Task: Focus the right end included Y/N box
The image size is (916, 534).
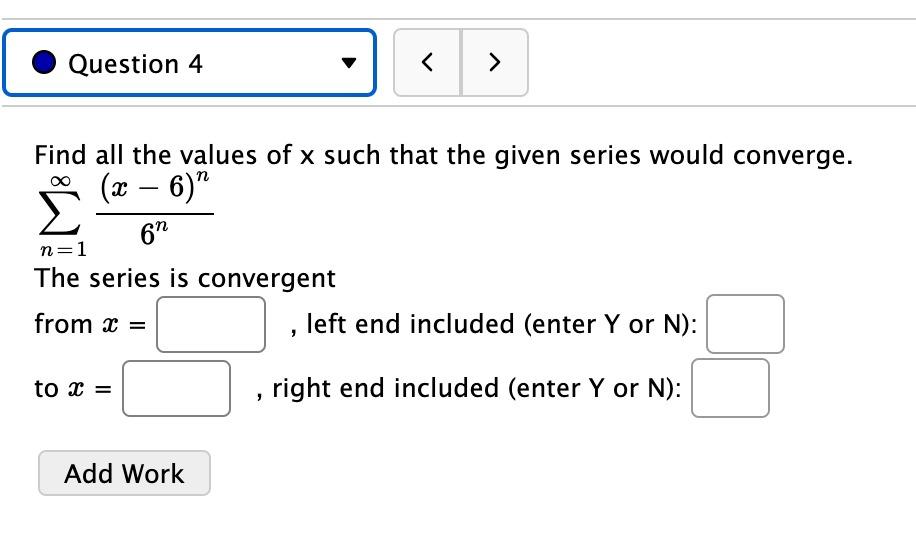Action: (x=731, y=388)
